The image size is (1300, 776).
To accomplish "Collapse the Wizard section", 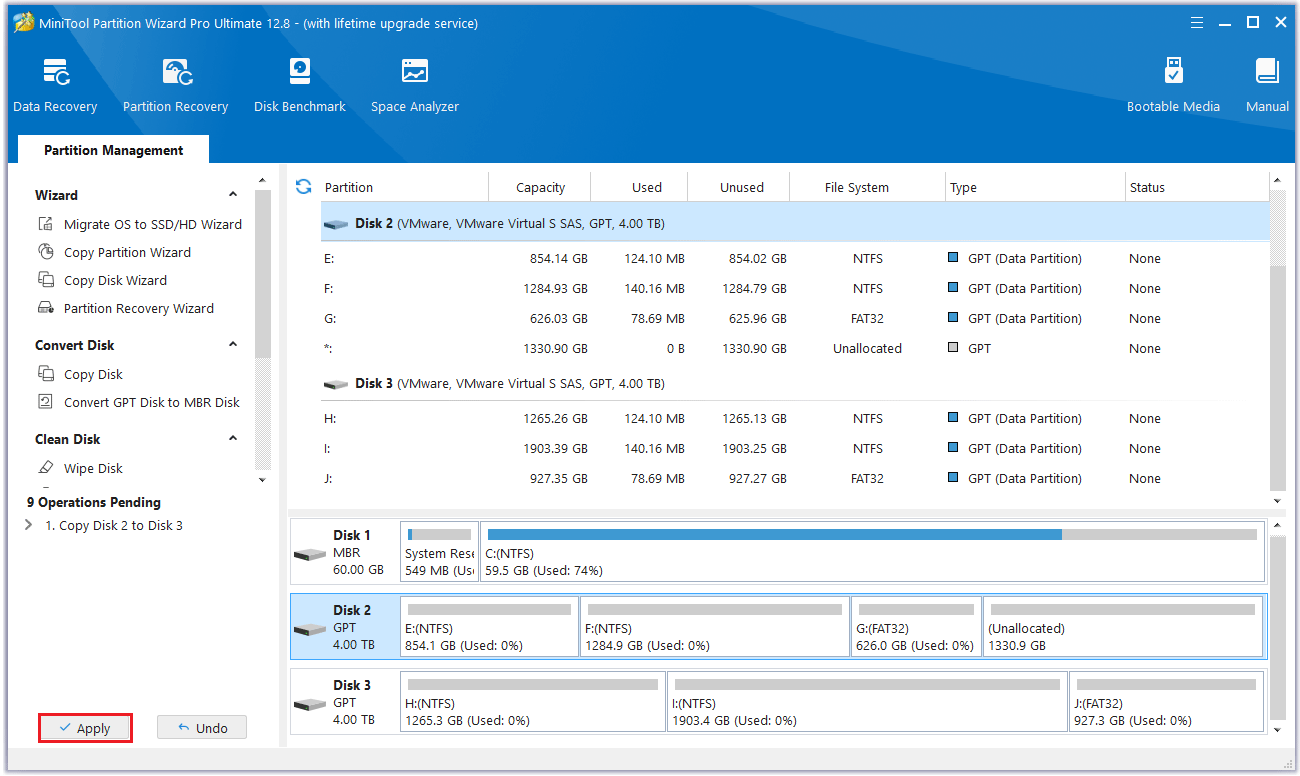I will coord(233,195).
